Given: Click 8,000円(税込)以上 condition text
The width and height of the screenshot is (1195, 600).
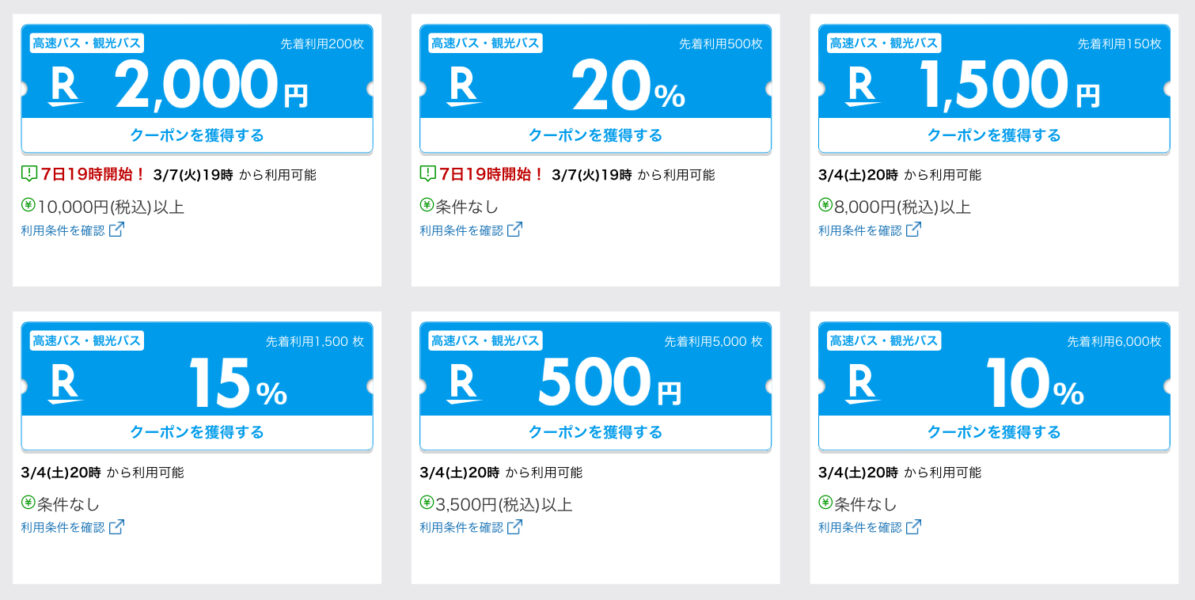Looking at the screenshot, I should click(x=903, y=207).
